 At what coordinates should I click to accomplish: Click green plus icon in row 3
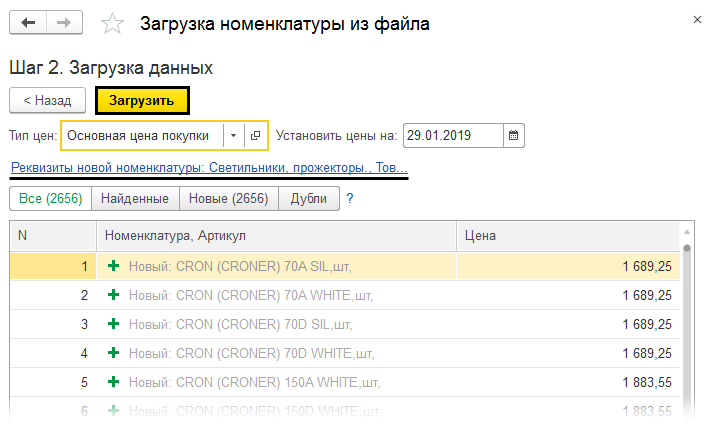coord(113,324)
